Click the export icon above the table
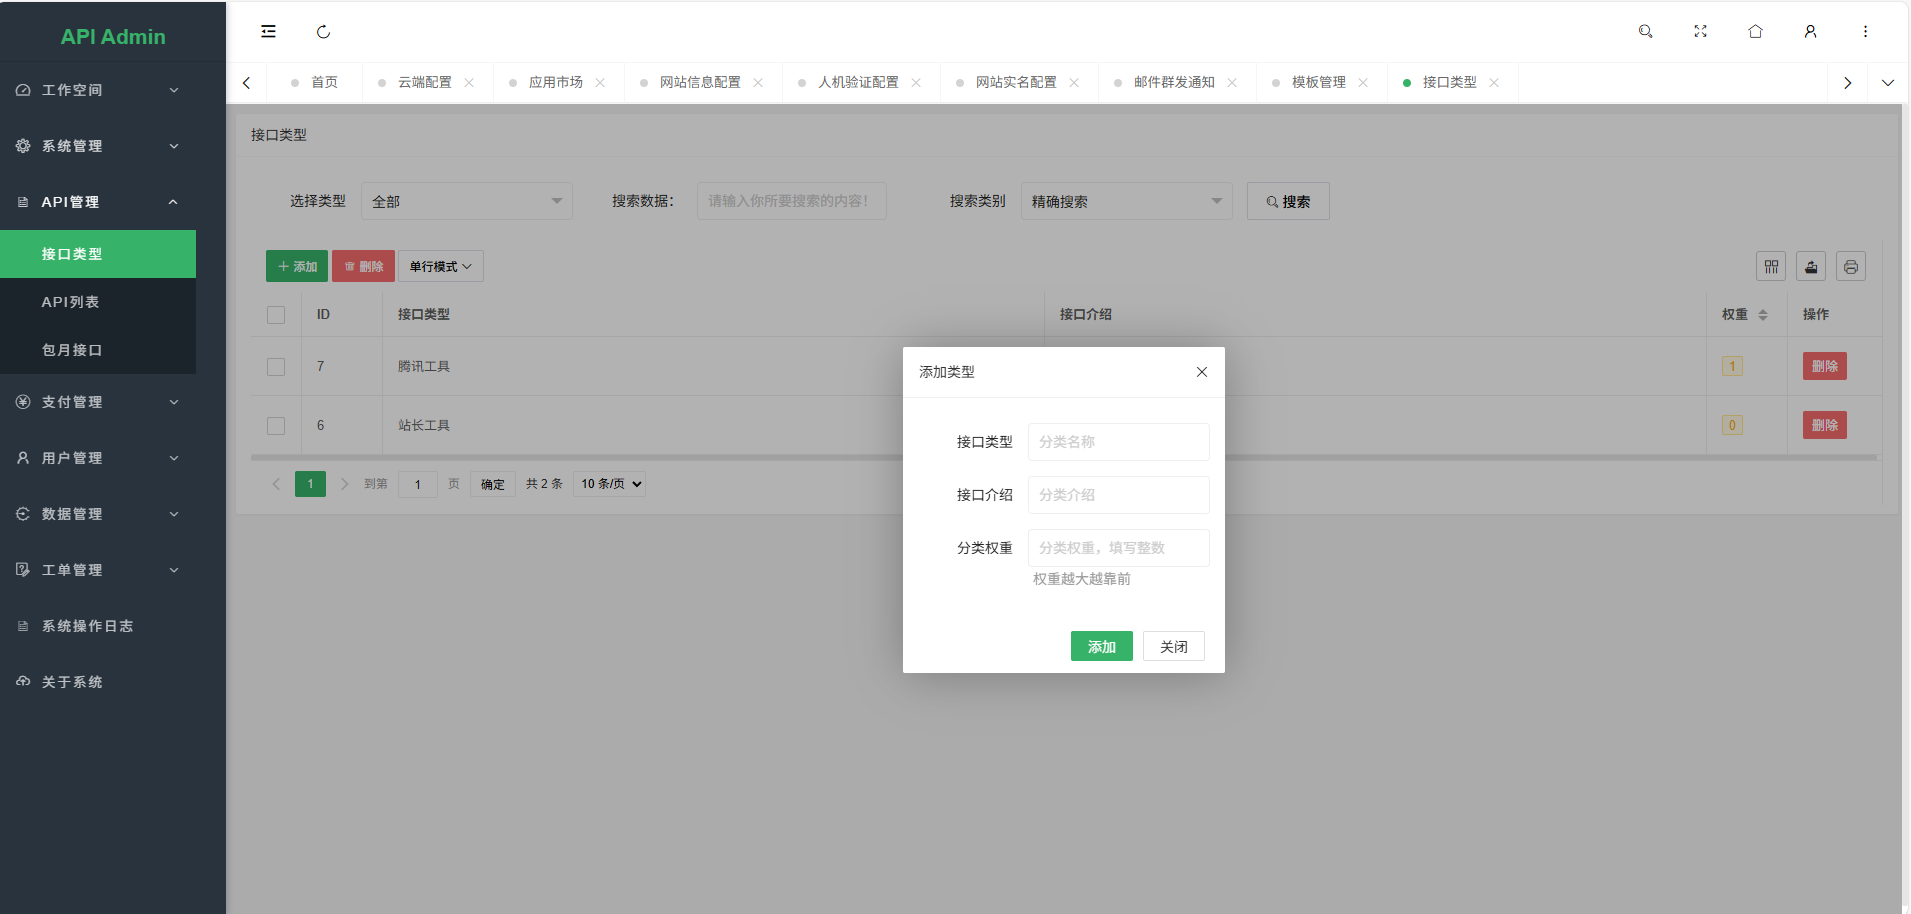The width and height of the screenshot is (1911, 914). tap(1811, 267)
